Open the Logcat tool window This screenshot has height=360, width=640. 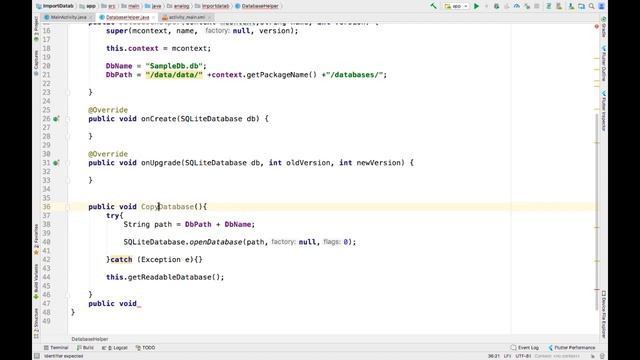coord(115,348)
